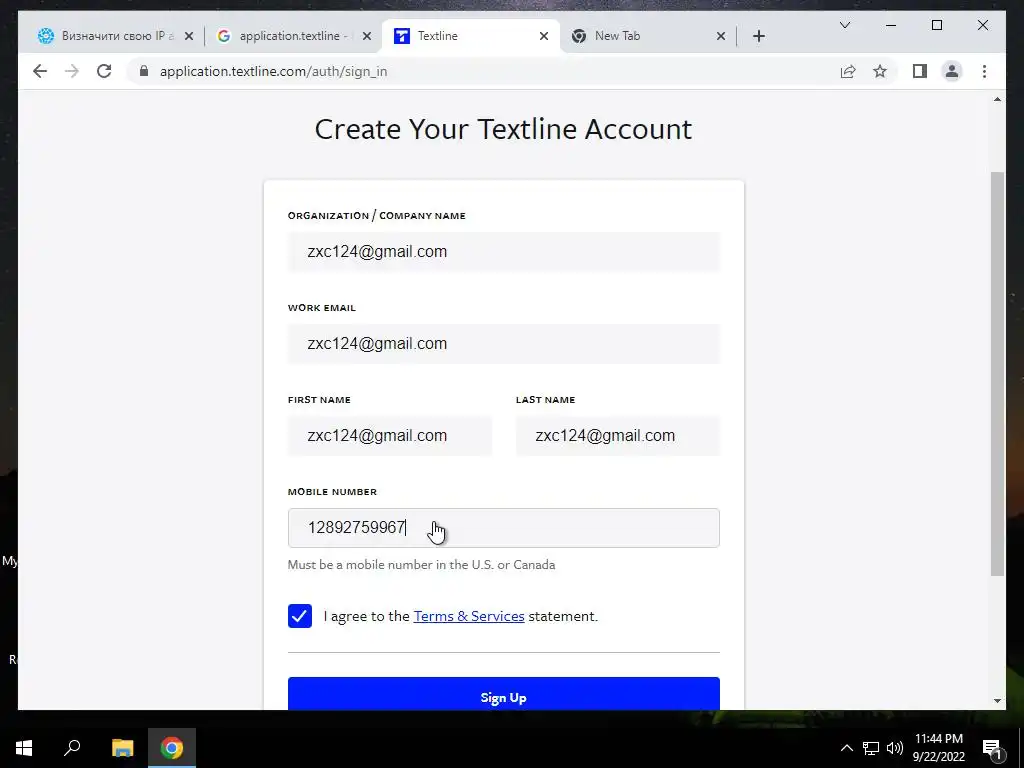This screenshot has width=1024, height=768.
Task: Click the Mobile Number field
Action: click(x=504, y=528)
